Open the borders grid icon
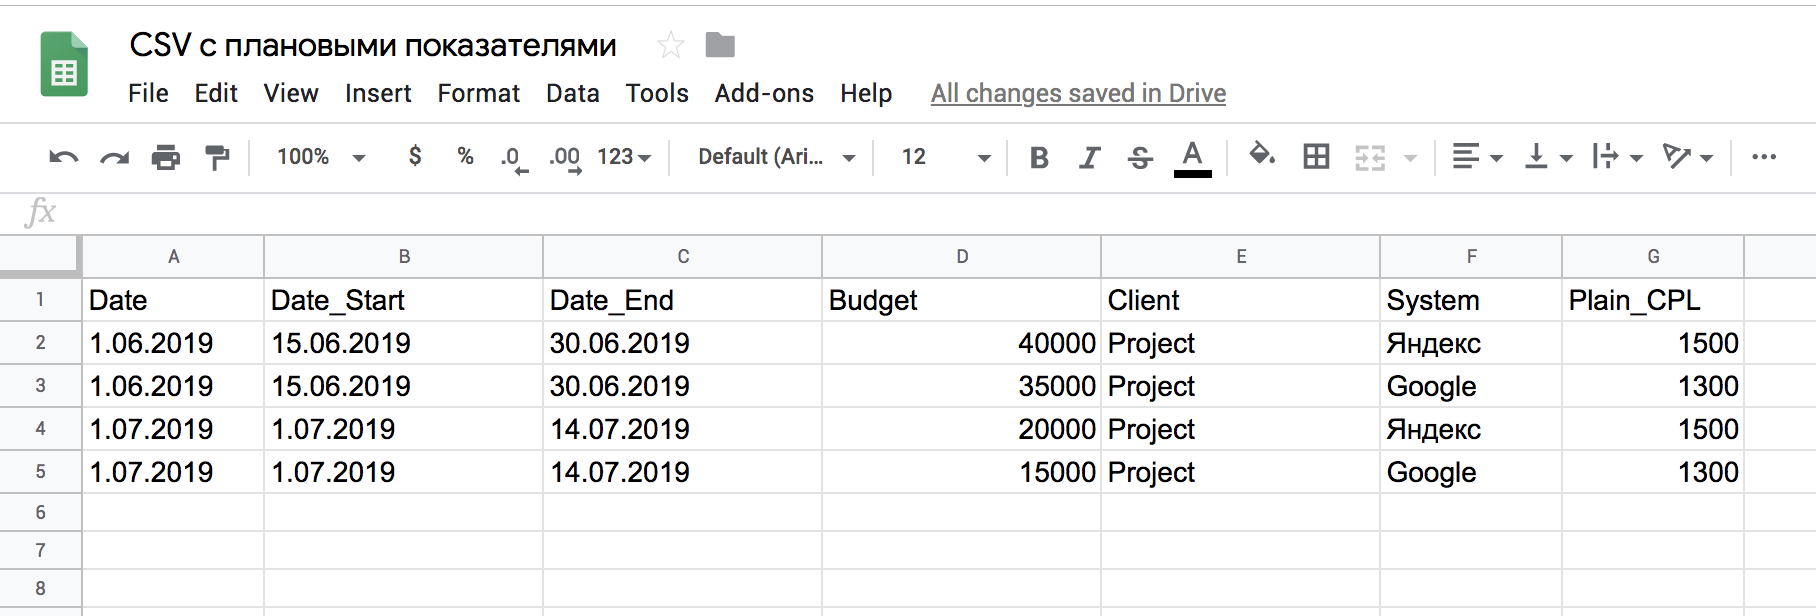1816x616 pixels. [1316, 156]
